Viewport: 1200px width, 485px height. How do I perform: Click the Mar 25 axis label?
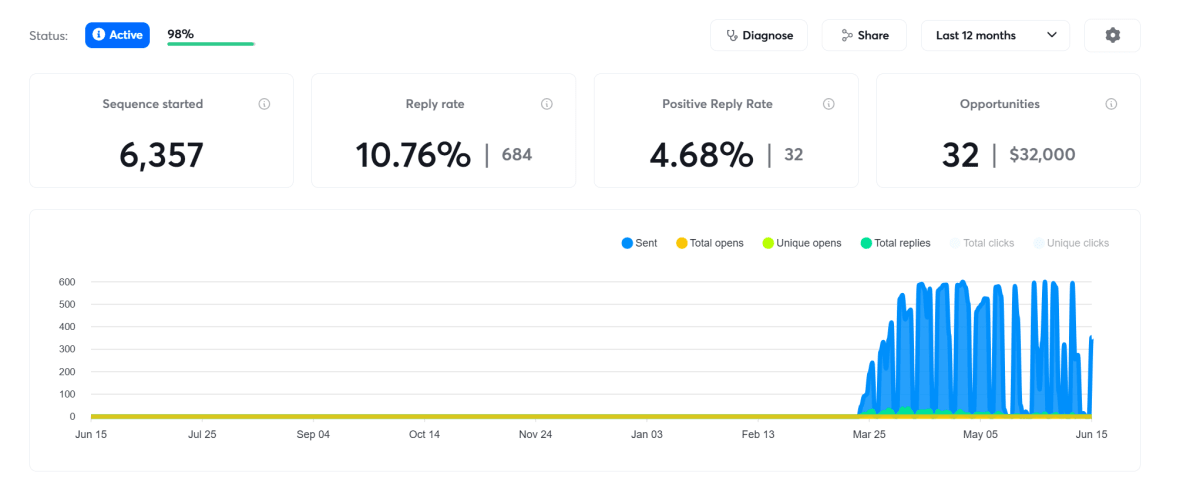pos(869,435)
